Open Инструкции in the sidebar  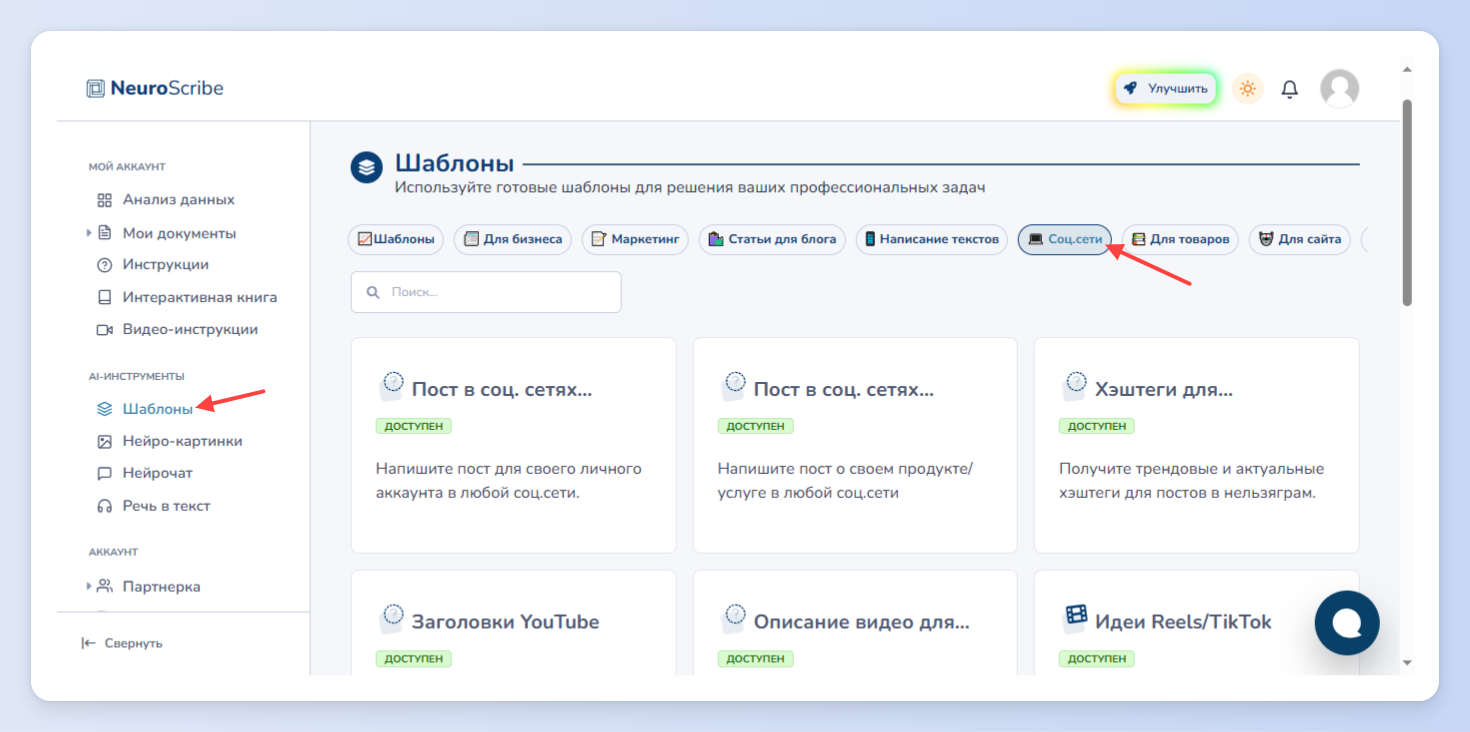click(x=165, y=265)
